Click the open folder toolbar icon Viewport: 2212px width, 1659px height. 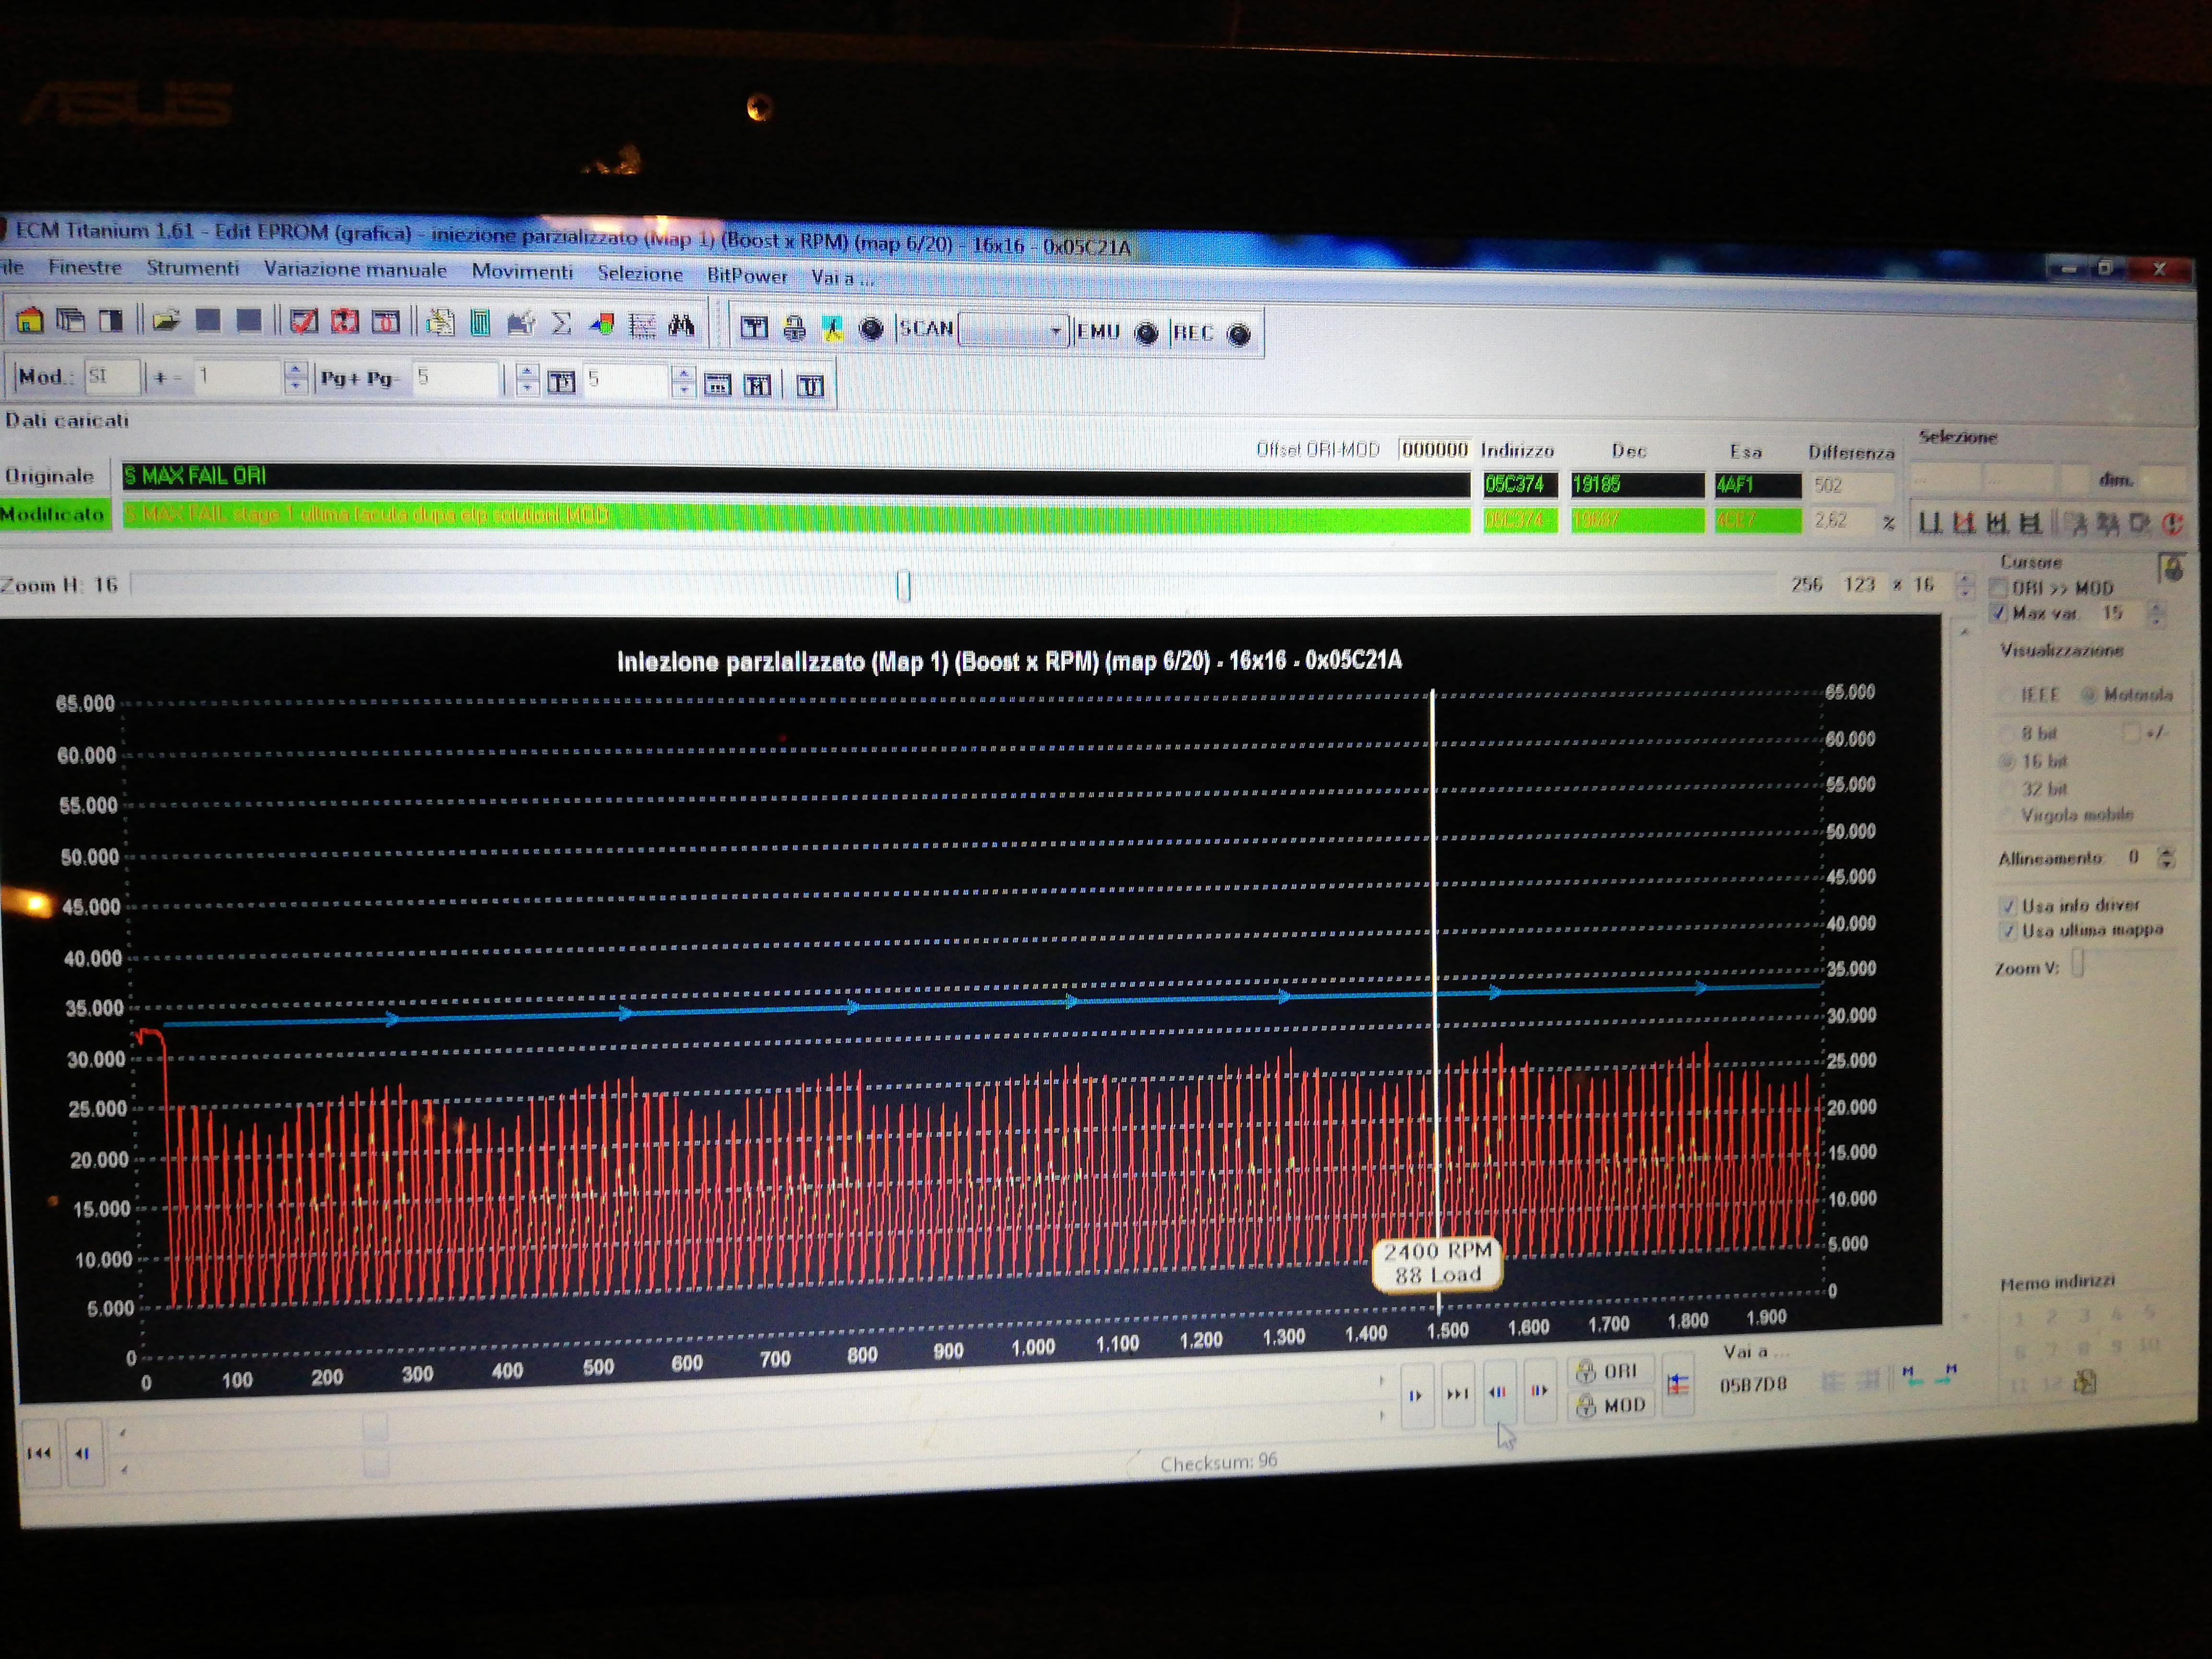(166, 321)
